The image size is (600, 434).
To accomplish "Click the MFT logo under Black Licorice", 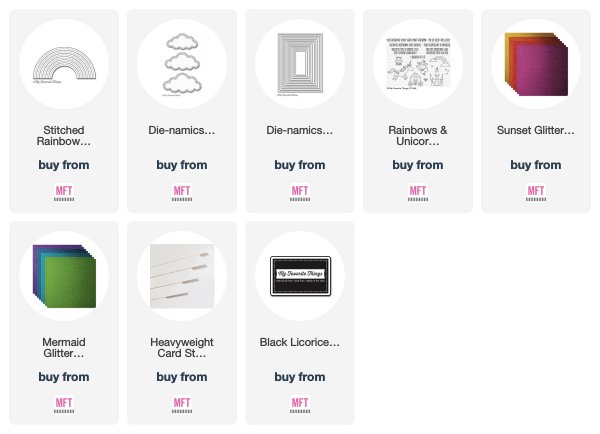I will pyautogui.click(x=300, y=405).
